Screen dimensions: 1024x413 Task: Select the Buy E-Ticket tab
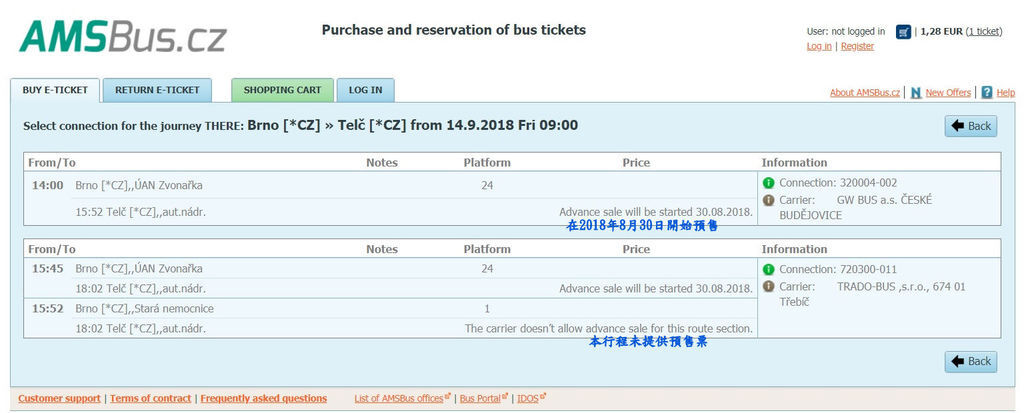click(x=55, y=90)
